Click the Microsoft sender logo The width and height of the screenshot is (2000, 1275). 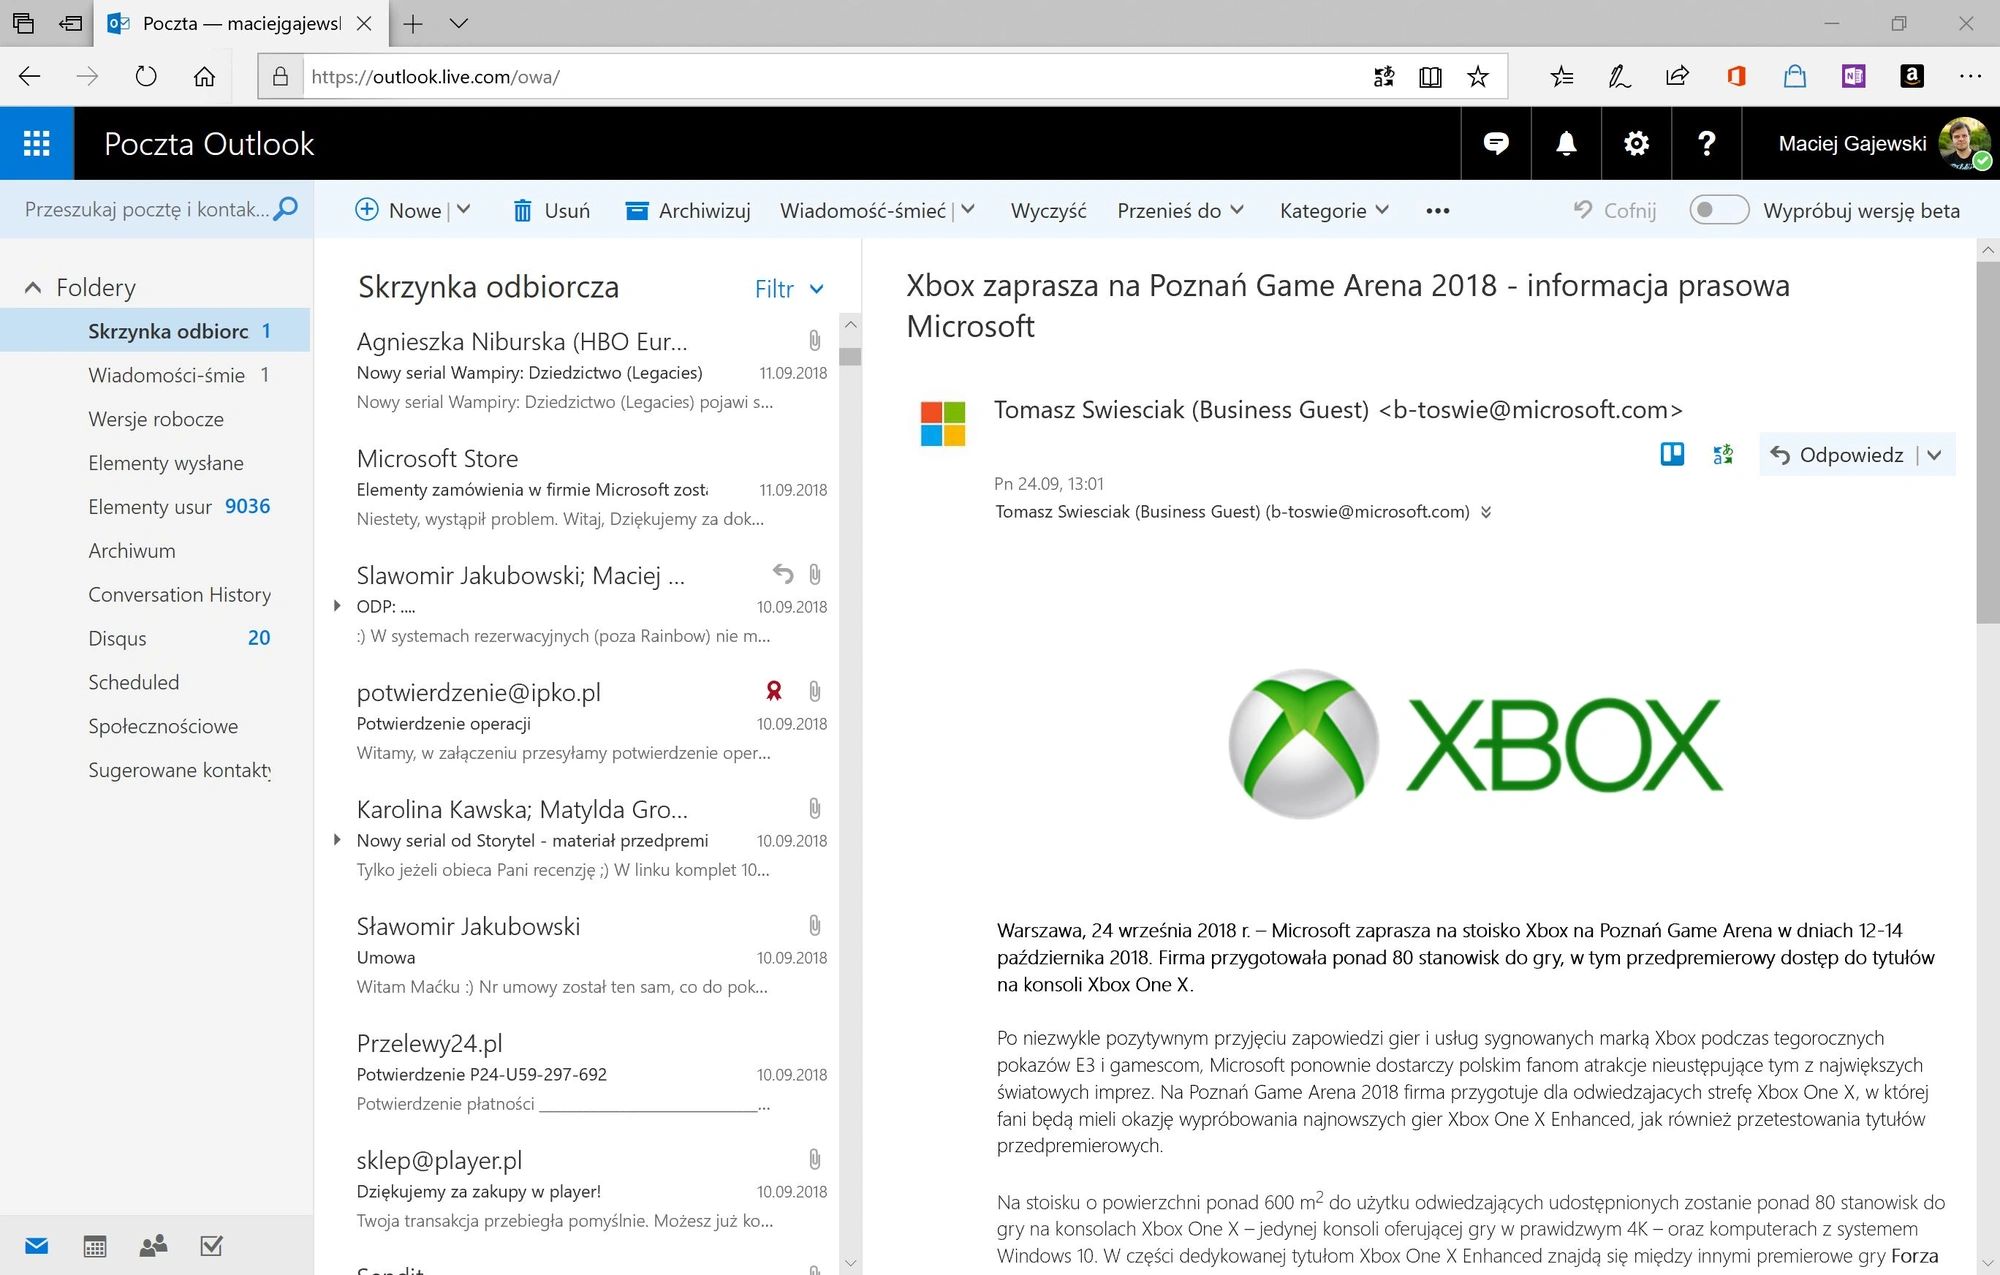(943, 423)
